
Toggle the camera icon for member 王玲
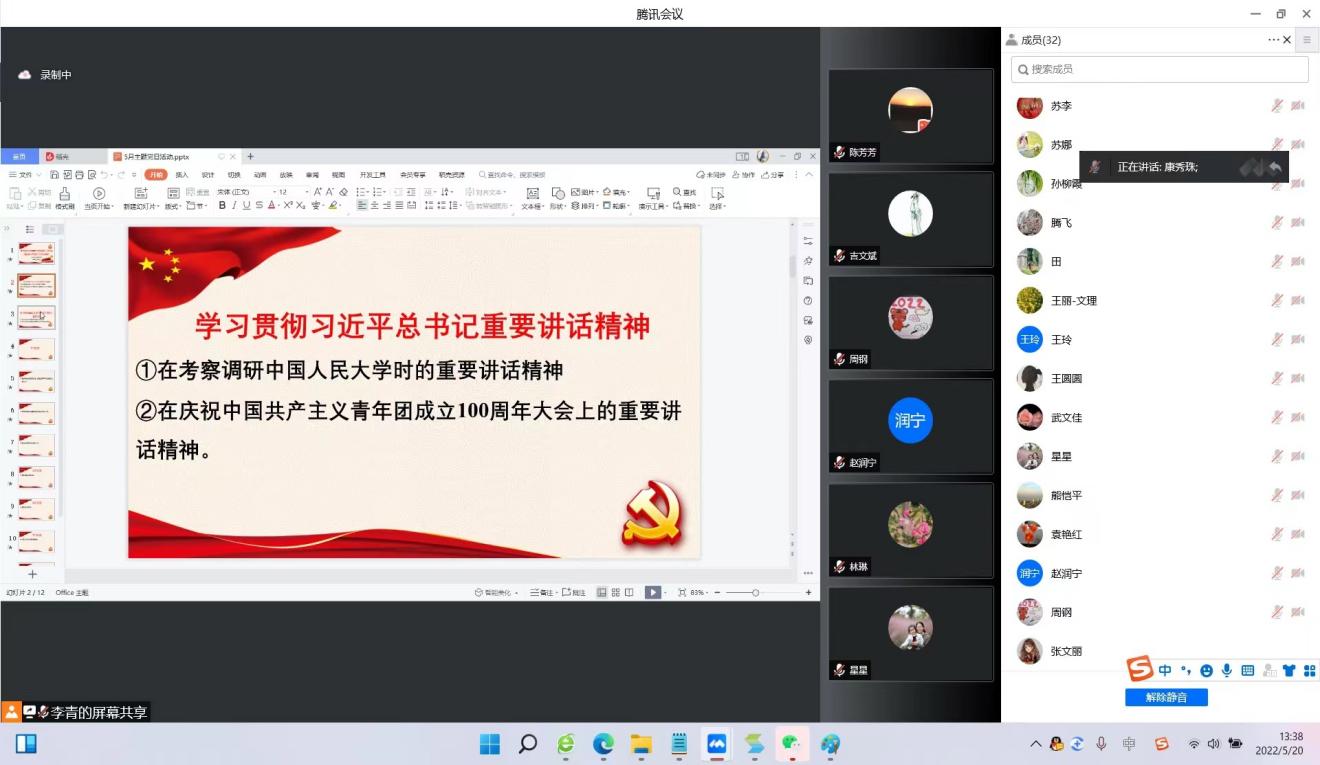(1298, 340)
